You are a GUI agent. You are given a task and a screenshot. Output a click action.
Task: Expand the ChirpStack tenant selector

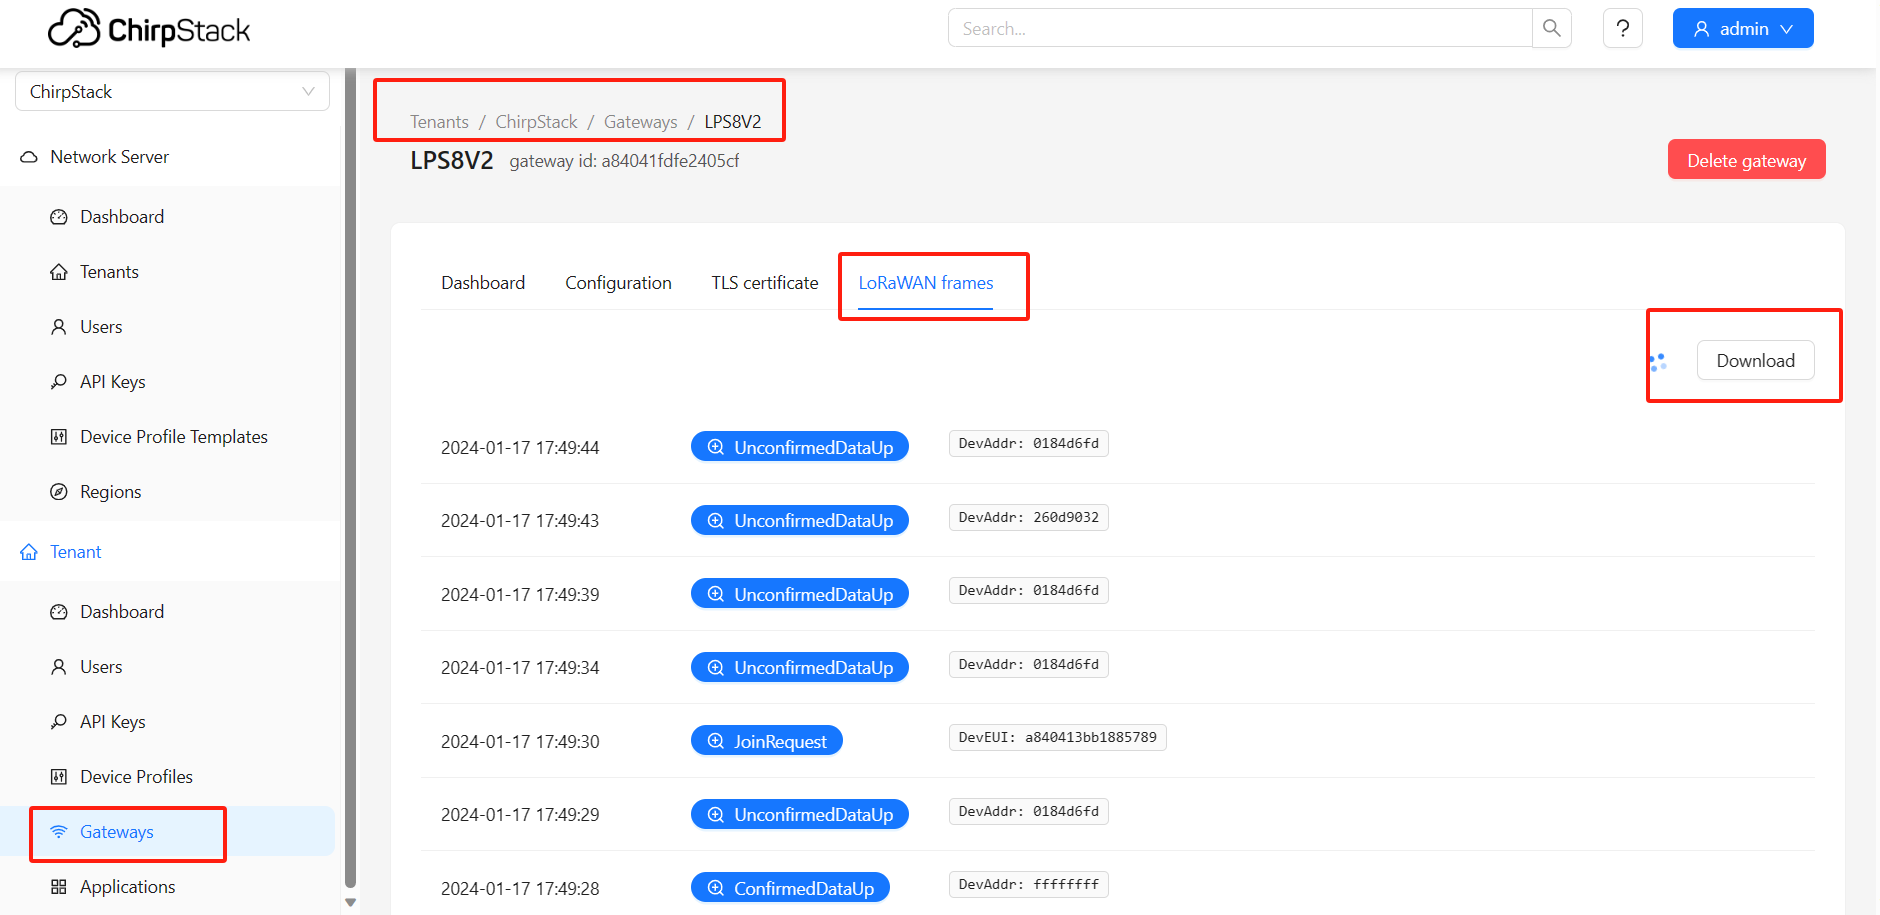click(172, 91)
